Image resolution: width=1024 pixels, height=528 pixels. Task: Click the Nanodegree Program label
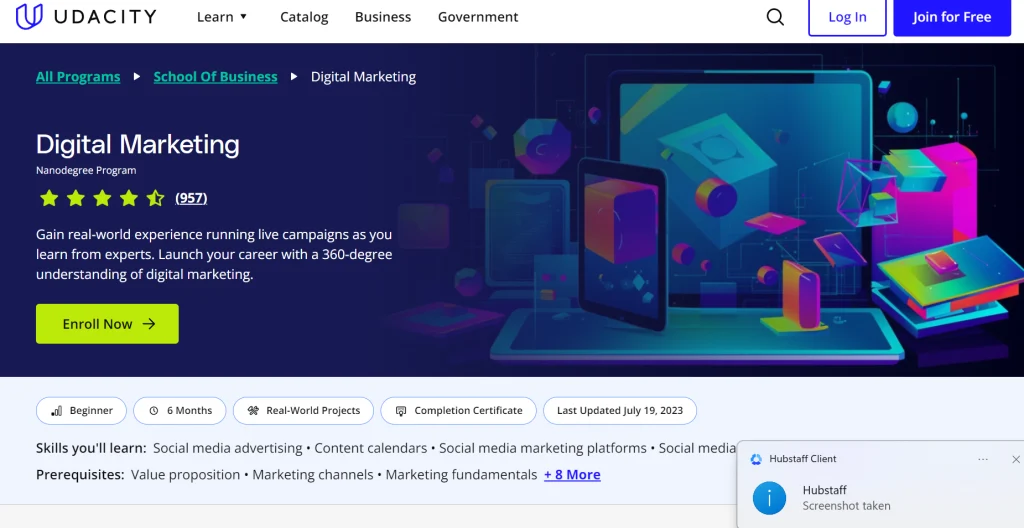pos(86,171)
